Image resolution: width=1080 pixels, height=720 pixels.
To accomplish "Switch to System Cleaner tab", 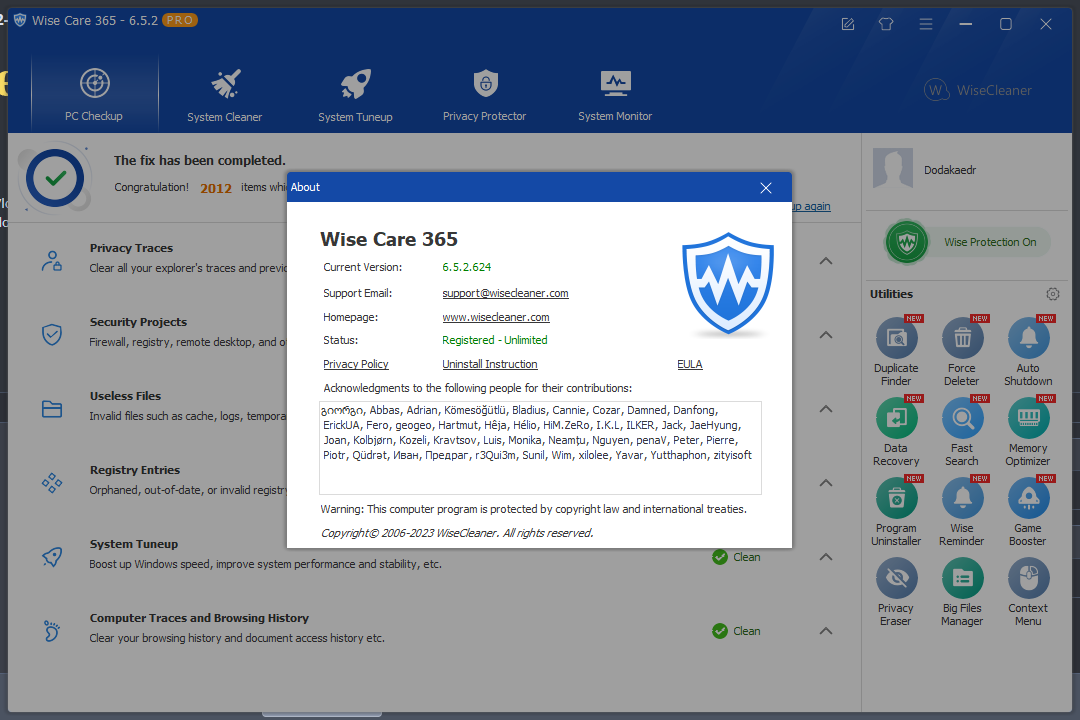I will point(225,94).
